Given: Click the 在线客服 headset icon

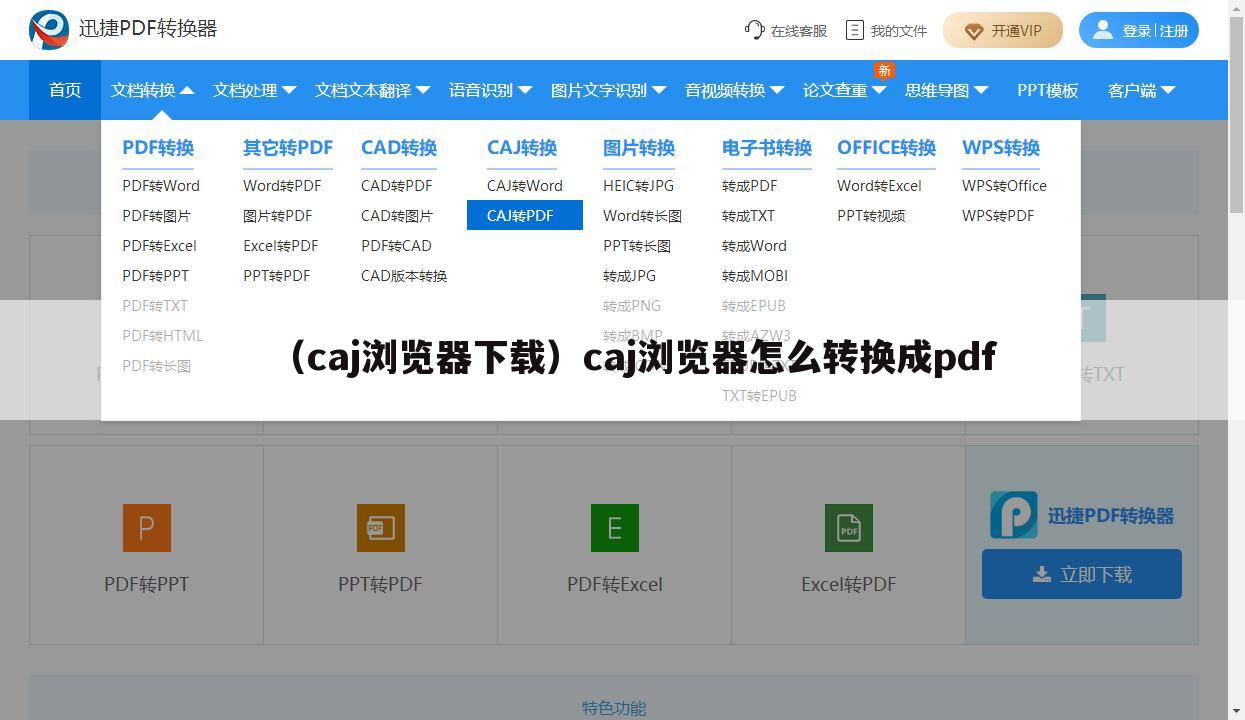Looking at the screenshot, I should pyautogui.click(x=754, y=30).
